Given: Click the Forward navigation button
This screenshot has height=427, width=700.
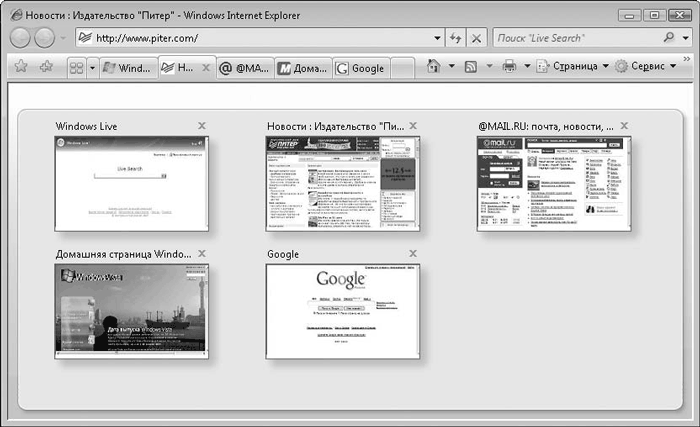Looking at the screenshot, I should click(x=45, y=38).
